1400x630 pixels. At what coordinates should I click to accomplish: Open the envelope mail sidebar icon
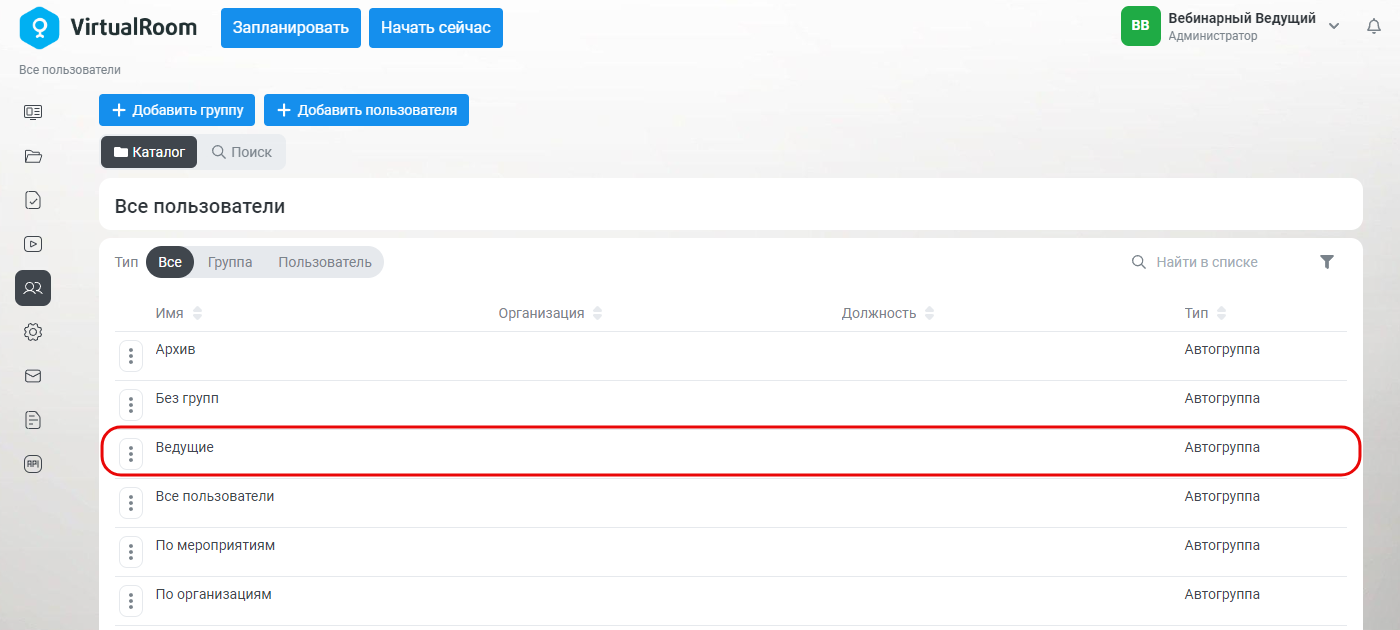[x=33, y=376]
